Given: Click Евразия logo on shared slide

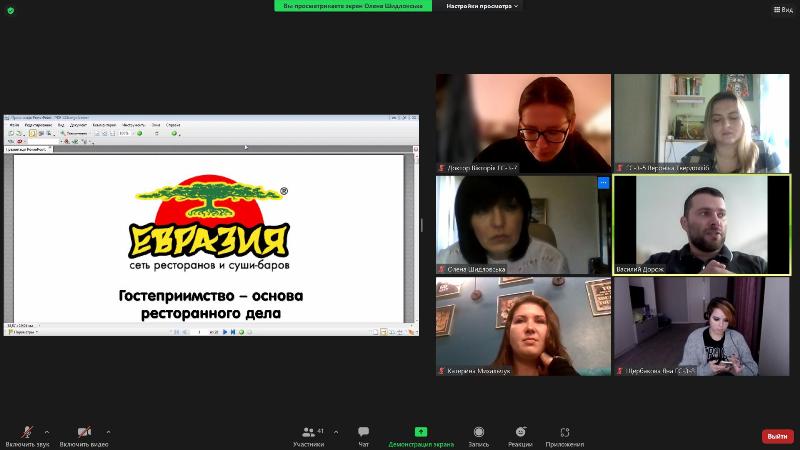Looking at the screenshot, I should coord(209,222).
